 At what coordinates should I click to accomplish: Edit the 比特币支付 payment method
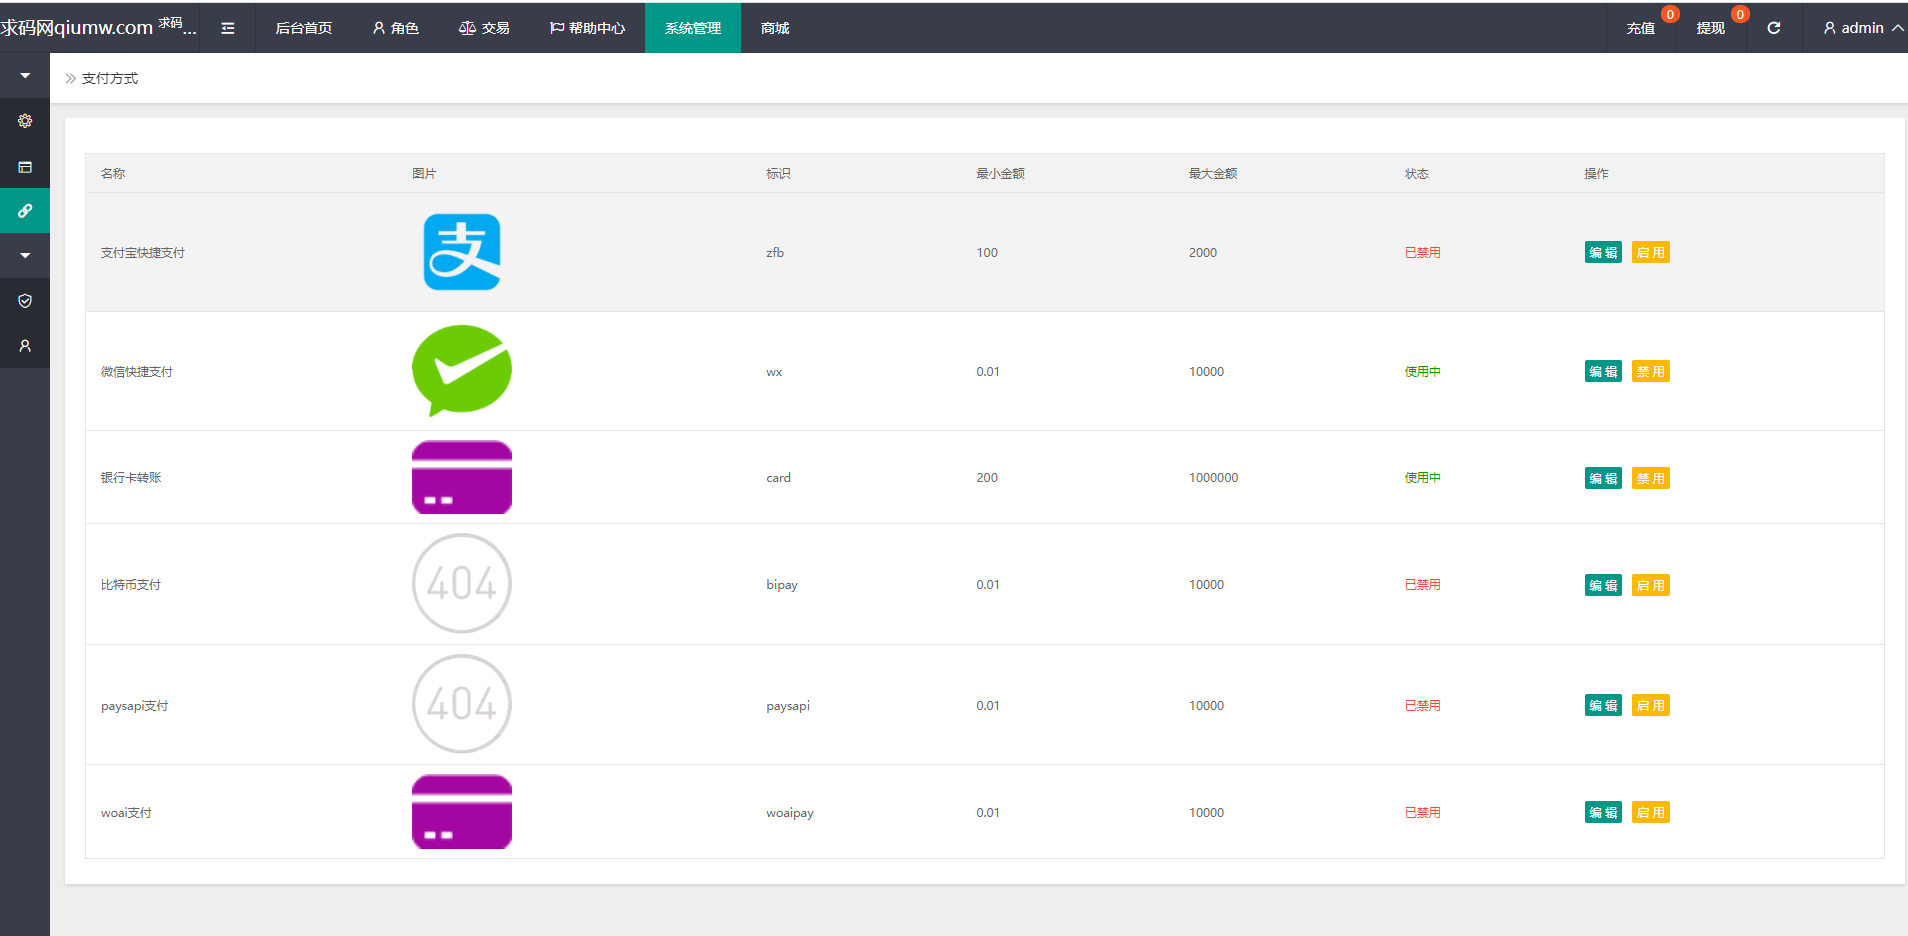click(x=1603, y=585)
